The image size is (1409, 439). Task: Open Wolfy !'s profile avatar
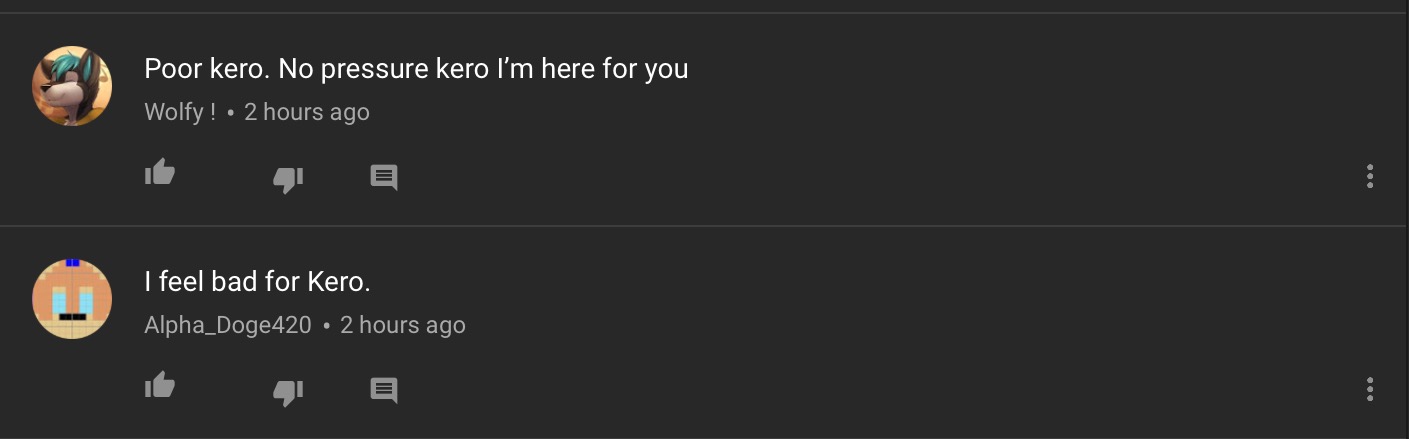(72, 86)
